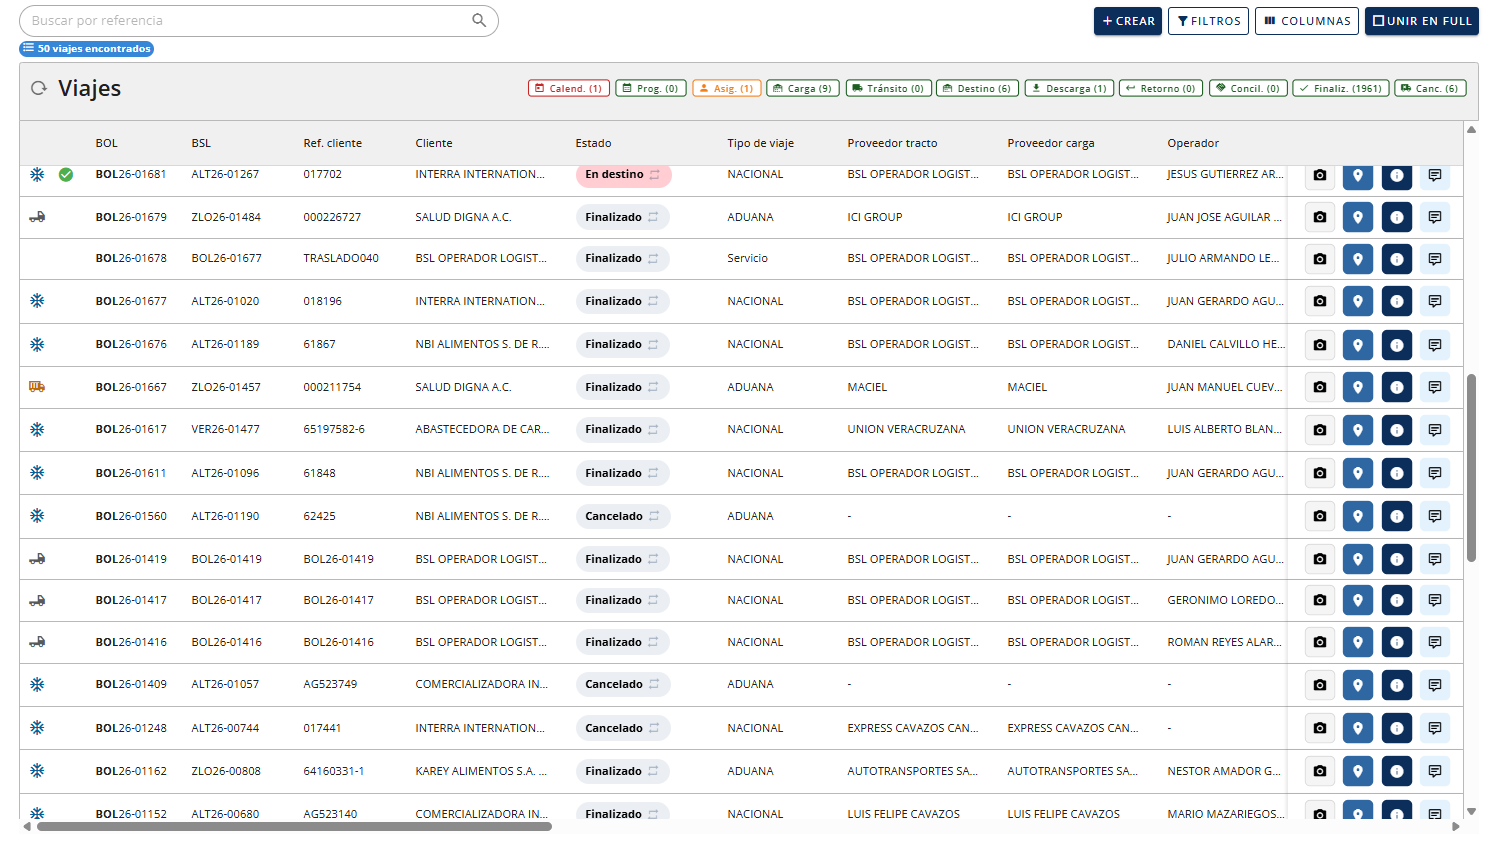Viewport: 1492px width, 843px height.
Task: Open info details for BOL26-01560 trip
Action: tap(1397, 516)
